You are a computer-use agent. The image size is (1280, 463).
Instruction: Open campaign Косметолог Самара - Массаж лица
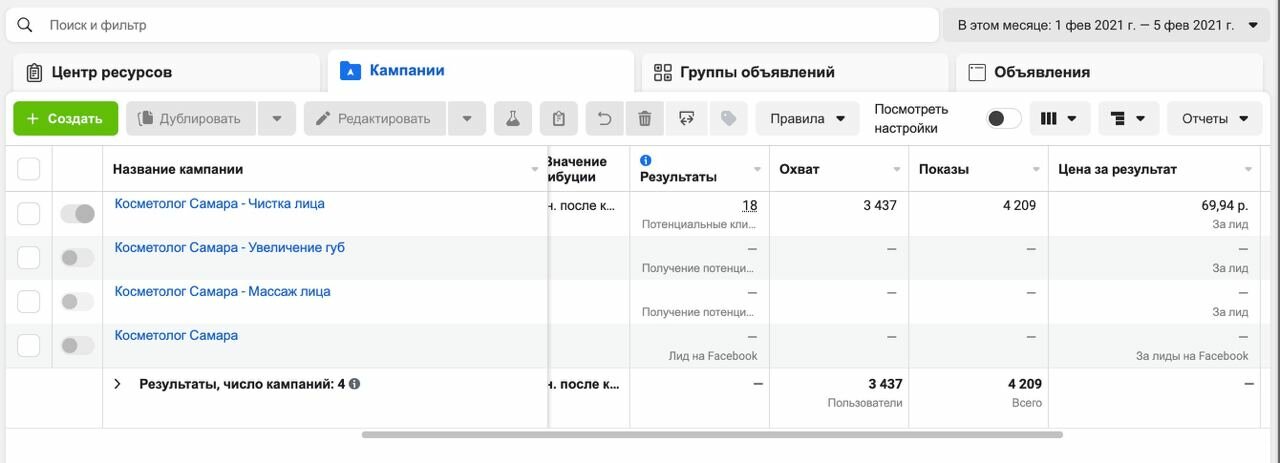223,292
